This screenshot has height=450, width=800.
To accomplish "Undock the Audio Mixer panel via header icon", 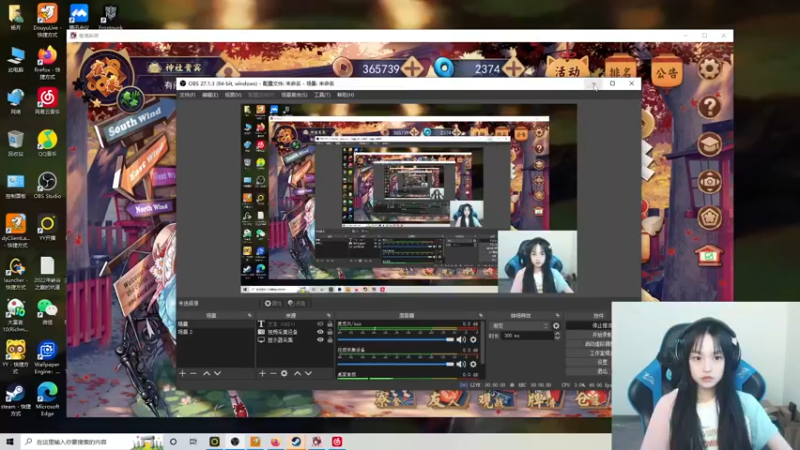I will [481, 315].
